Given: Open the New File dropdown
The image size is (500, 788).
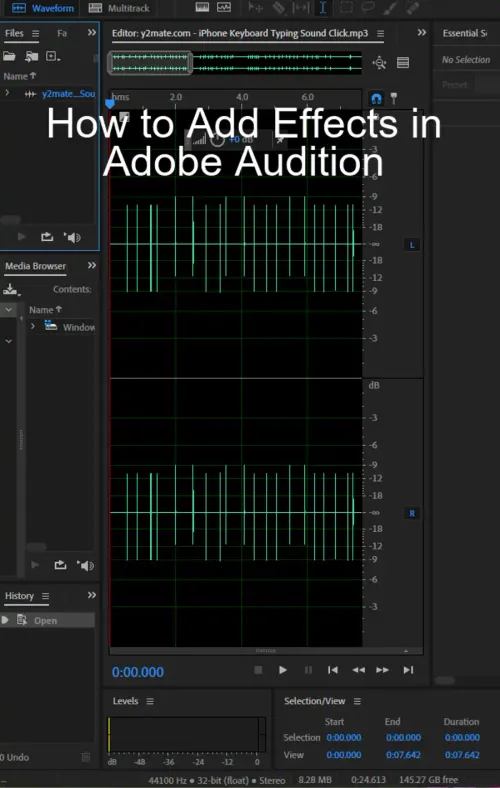Looking at the screenshot, I should click(x=53, y=56).
